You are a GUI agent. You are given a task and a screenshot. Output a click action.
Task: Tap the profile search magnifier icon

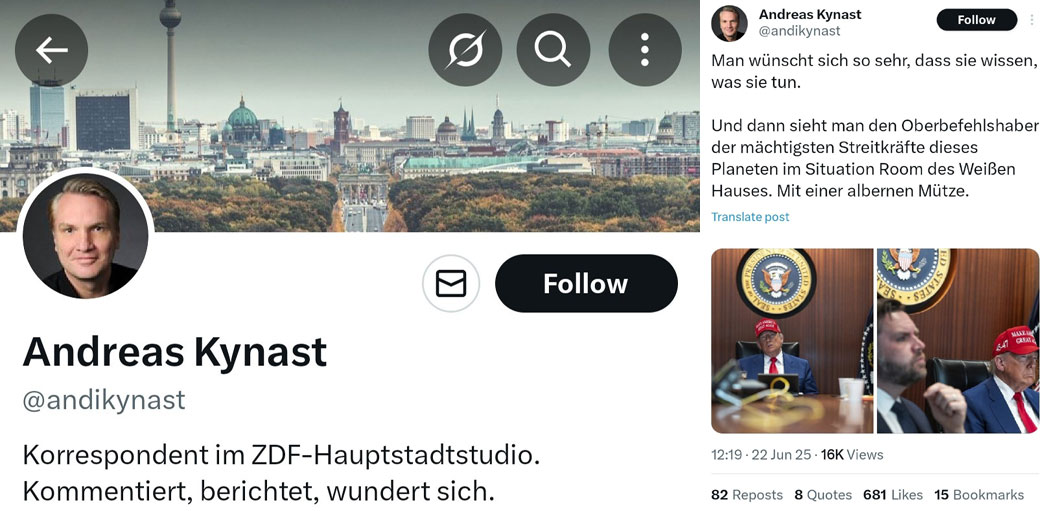tap(553, 50)
